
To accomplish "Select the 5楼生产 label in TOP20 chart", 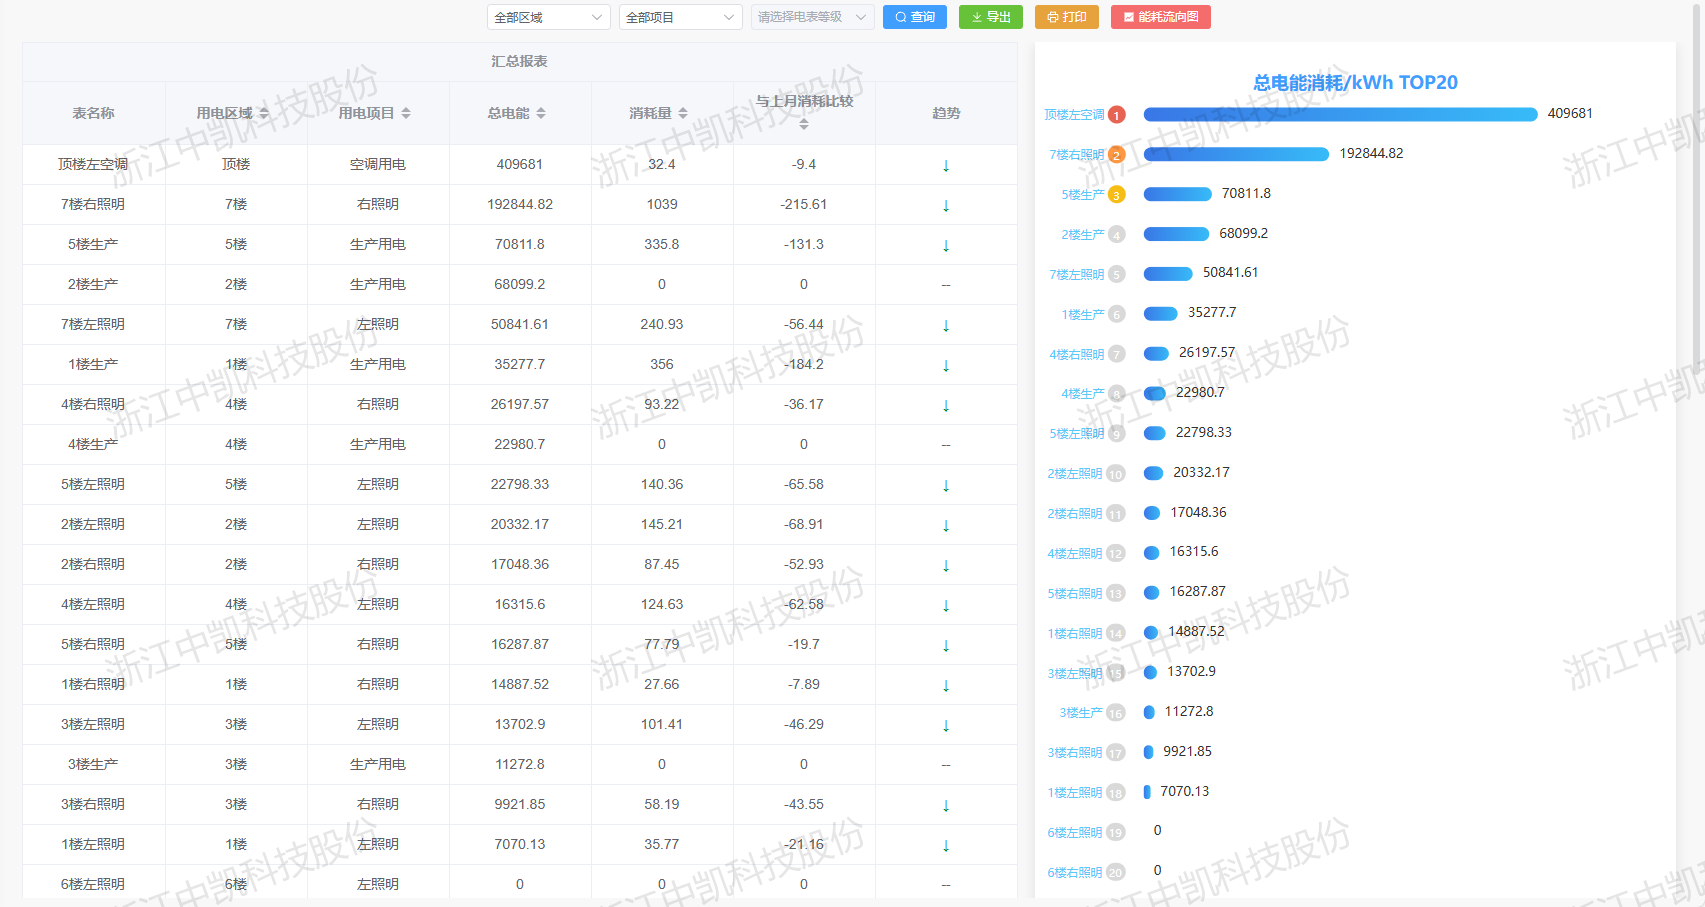I will point(1082,195).
